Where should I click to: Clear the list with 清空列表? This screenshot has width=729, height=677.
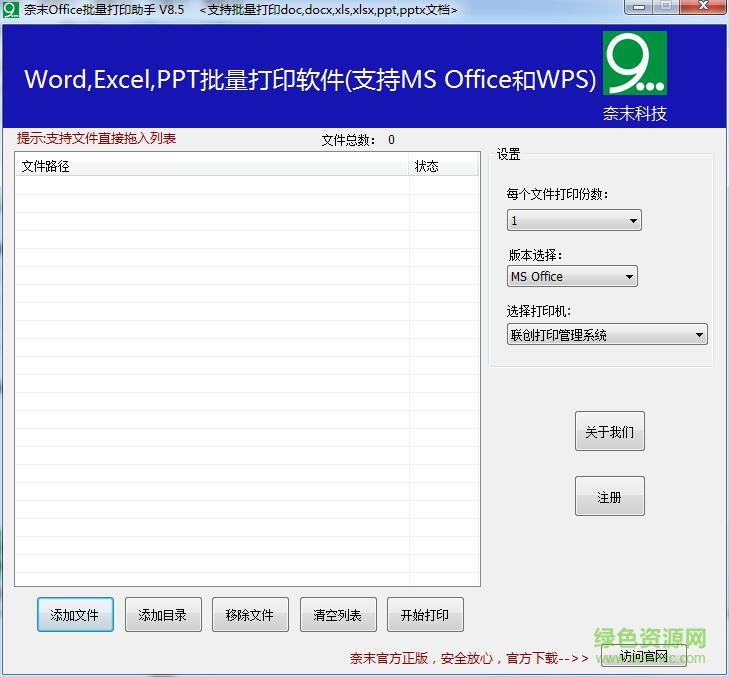click(338, 615)
